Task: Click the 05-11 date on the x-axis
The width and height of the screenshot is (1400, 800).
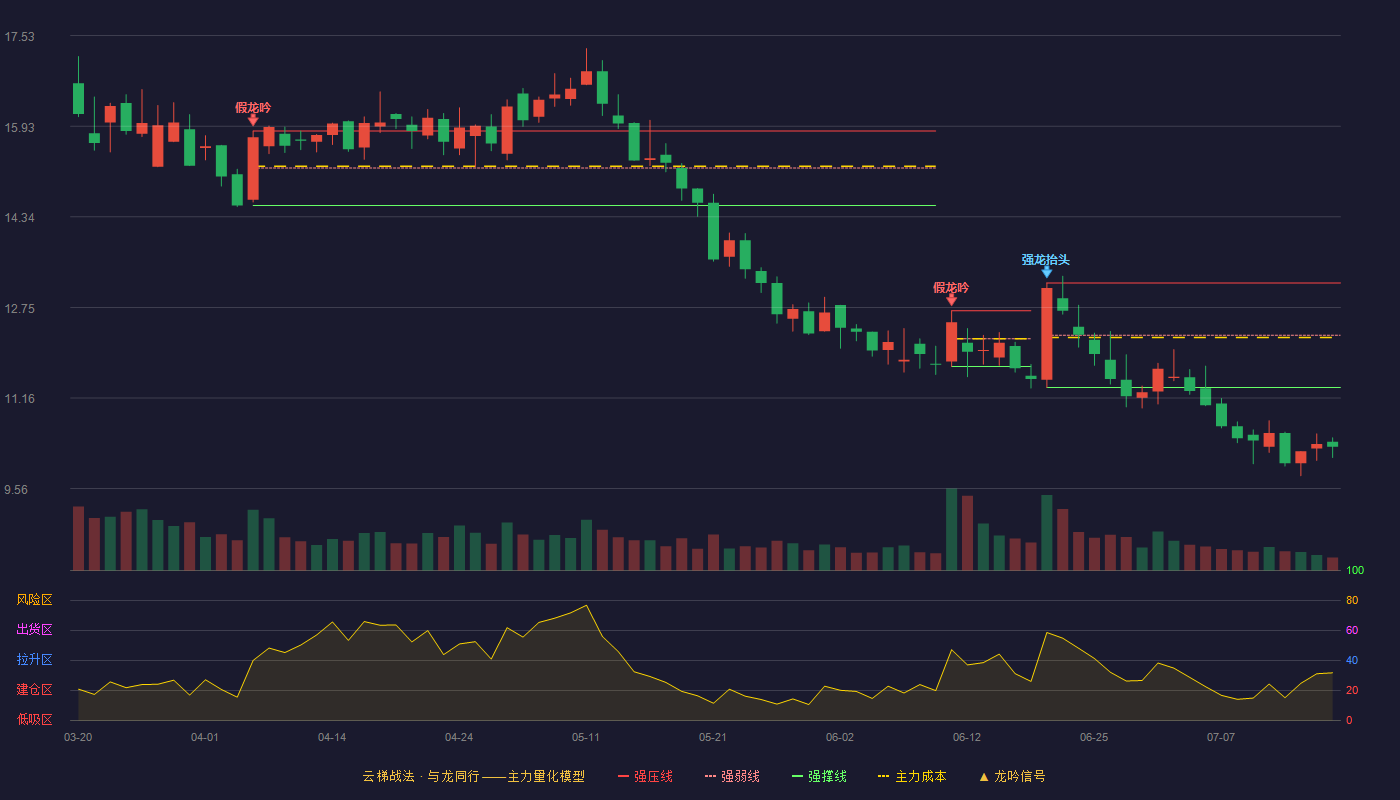Action: pyautogui.click(x=586, y=737)
